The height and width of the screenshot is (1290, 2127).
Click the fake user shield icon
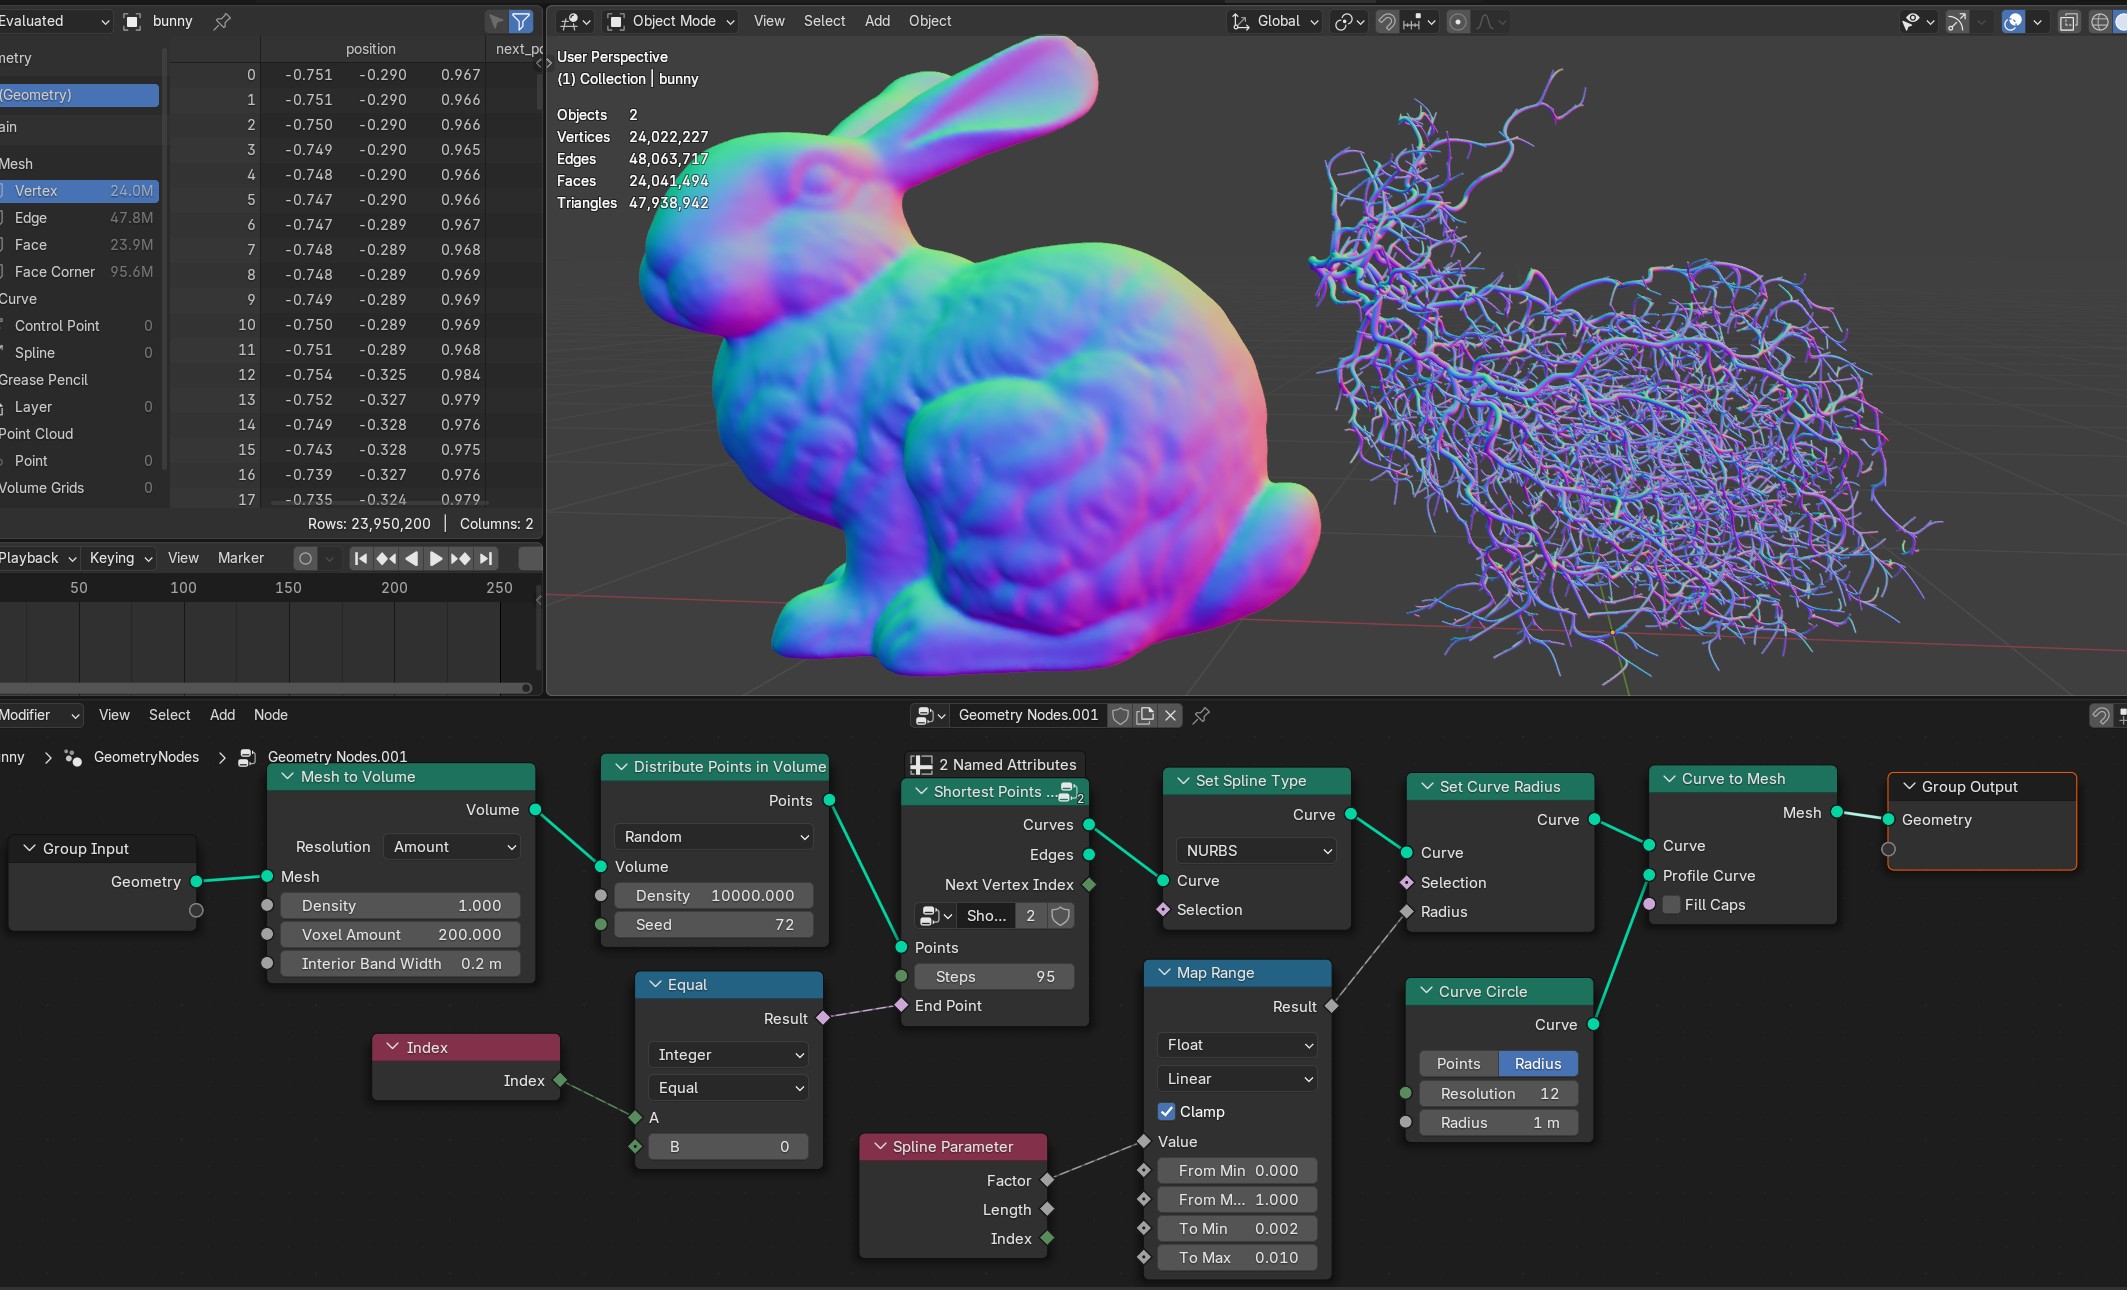click(x=1121, y=715)
